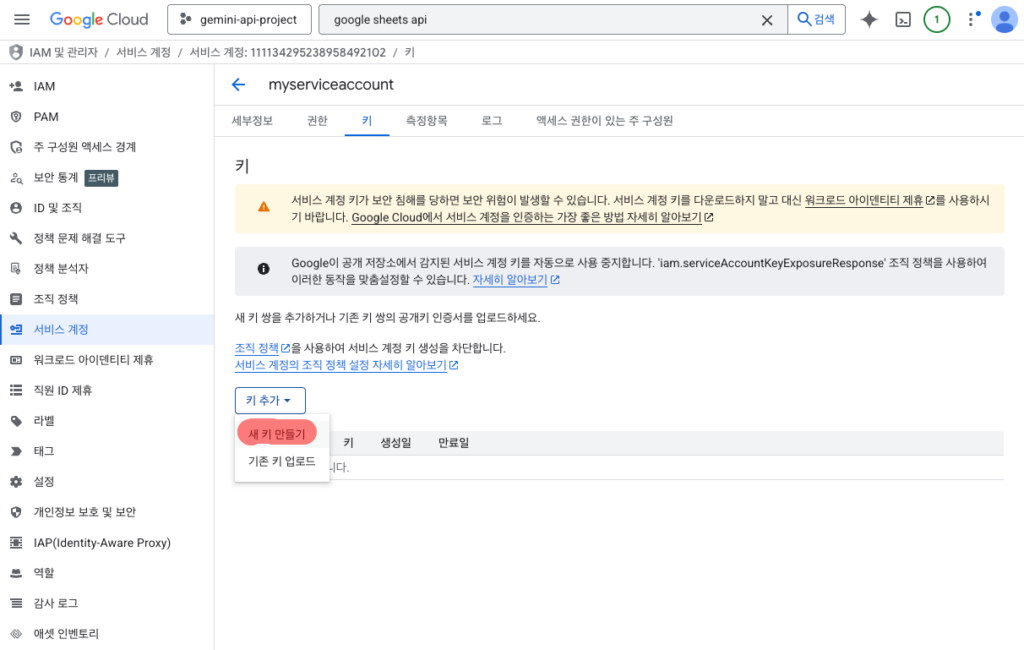Click the user account avatar
The width and height of the screenshot is (1024, 650).
[1003, 20]
